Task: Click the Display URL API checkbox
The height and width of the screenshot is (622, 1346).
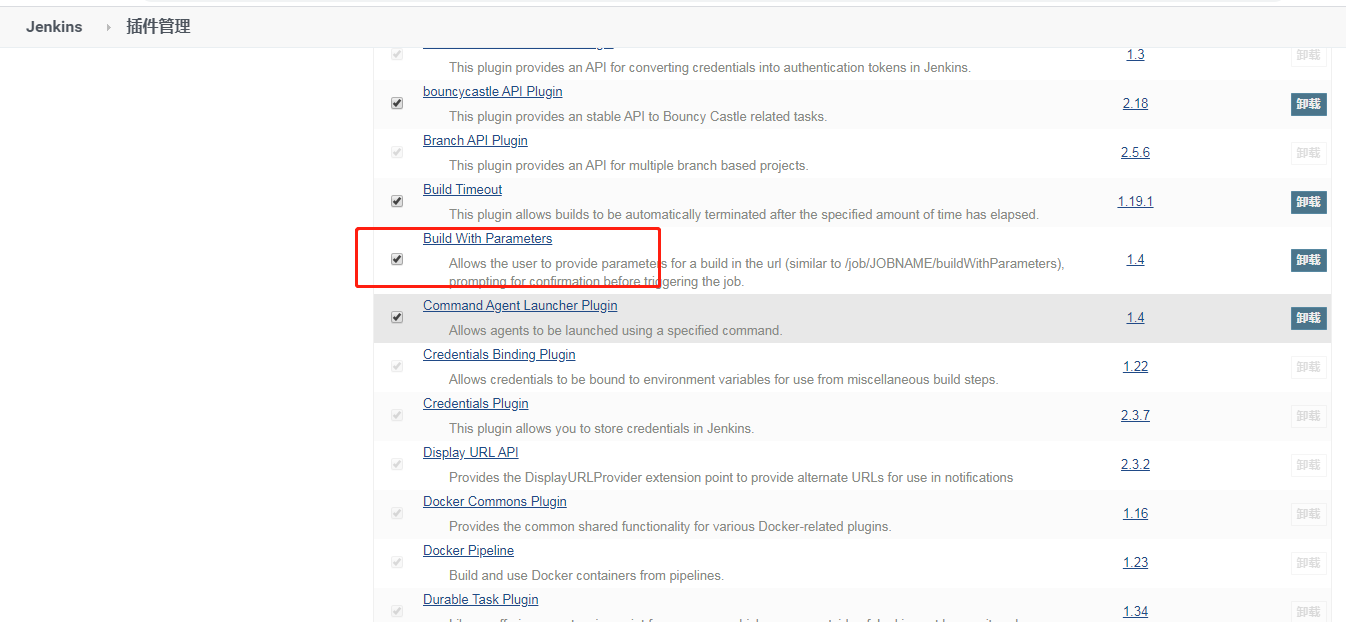Action: [x=397, y=464]
